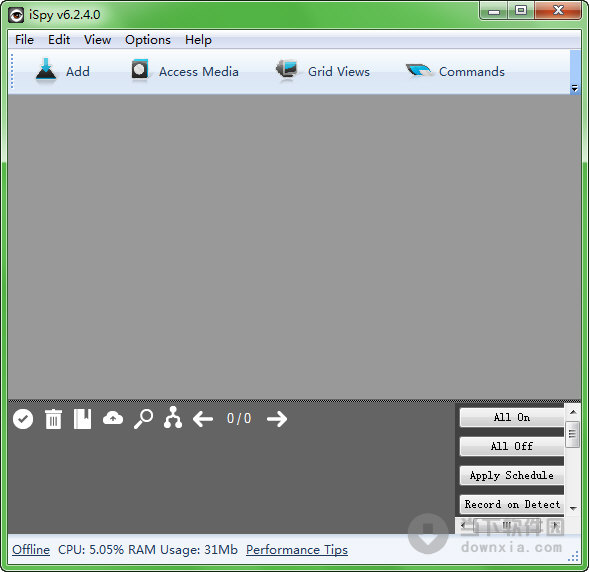Click the commands panel scroll down arrow
589x572 pixels.
pos(573,509)
